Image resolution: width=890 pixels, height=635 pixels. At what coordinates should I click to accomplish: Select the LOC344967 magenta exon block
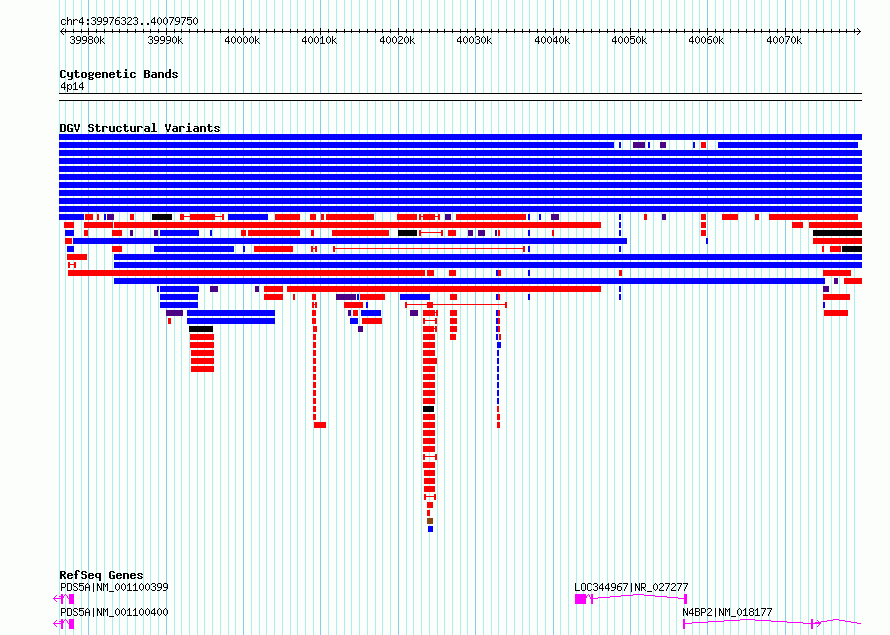(x=580, y=599)
